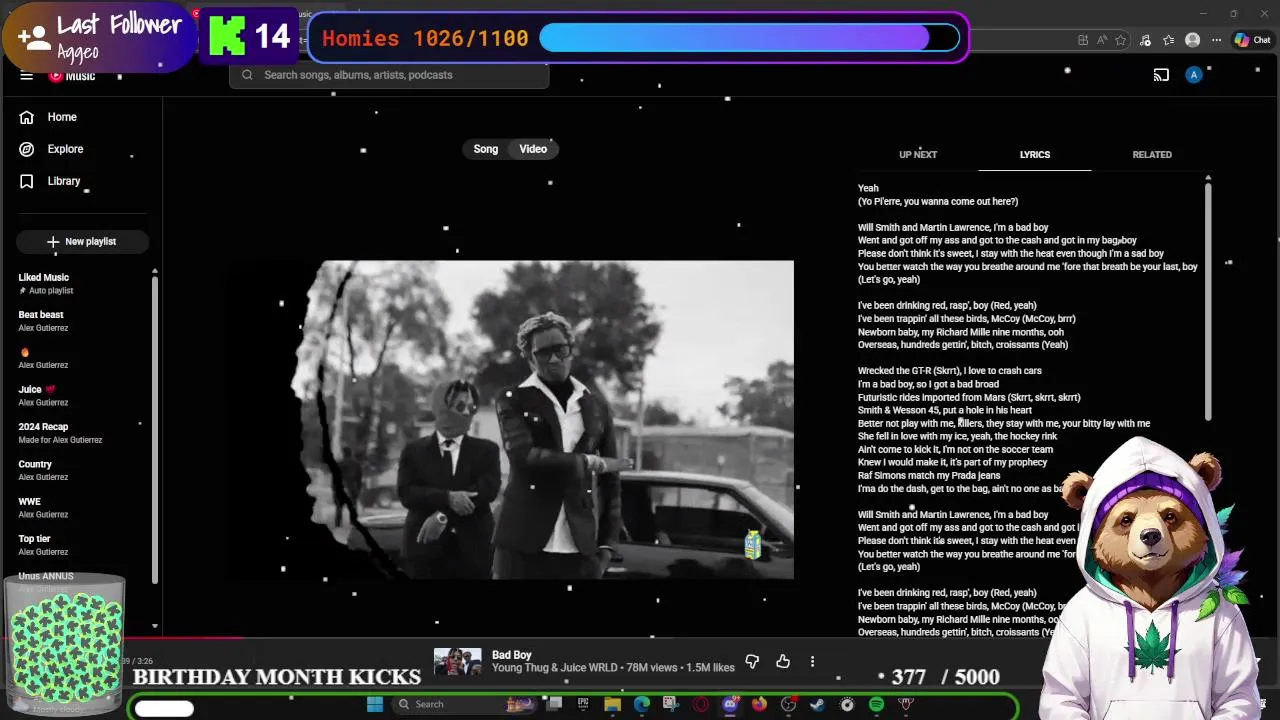Click the read aloud icon in Edge

coord(1102,40)
